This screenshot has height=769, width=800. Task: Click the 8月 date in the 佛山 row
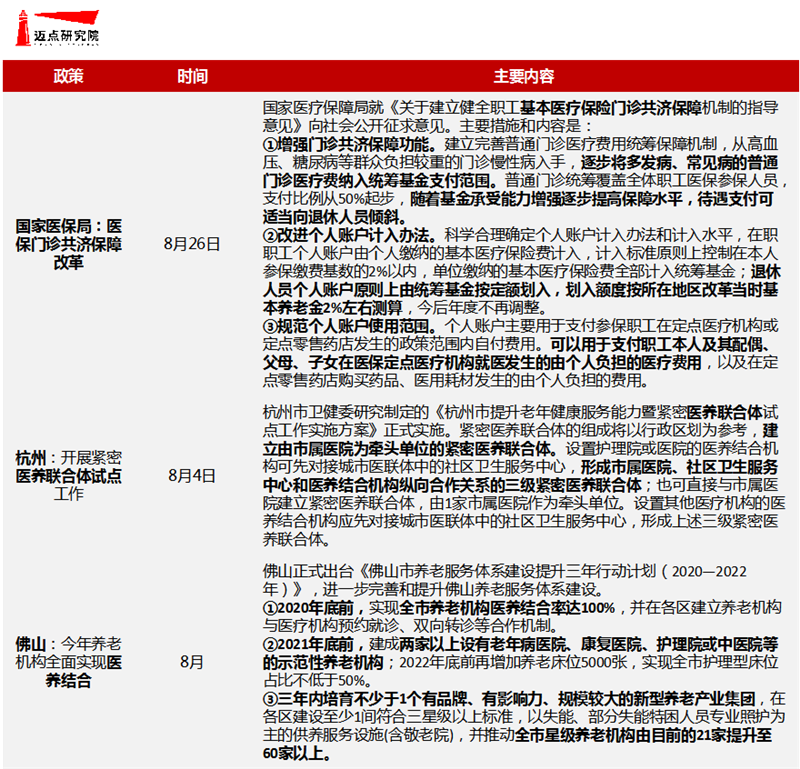pos(192,661)
